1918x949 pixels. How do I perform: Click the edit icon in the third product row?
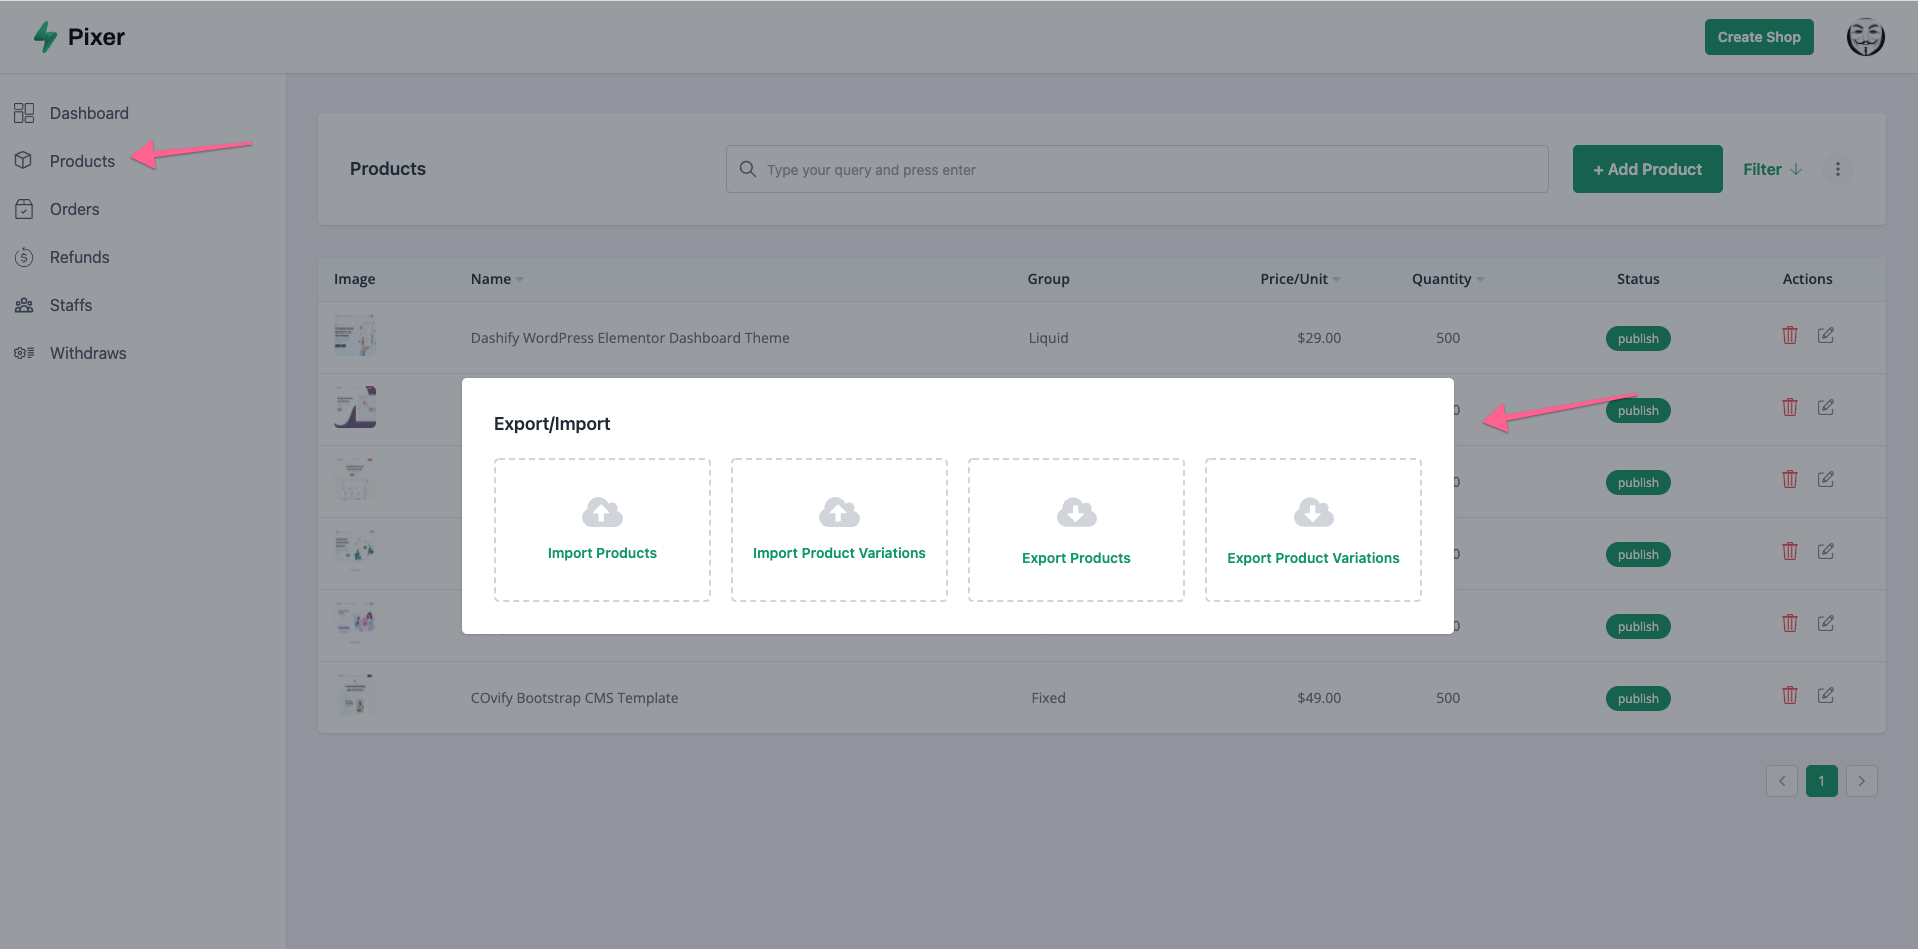(x=1825, y=479)
